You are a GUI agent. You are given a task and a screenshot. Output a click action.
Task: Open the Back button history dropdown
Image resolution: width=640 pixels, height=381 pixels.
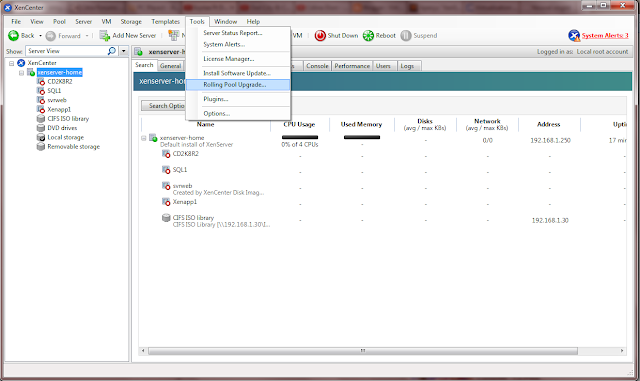point(40,36)
